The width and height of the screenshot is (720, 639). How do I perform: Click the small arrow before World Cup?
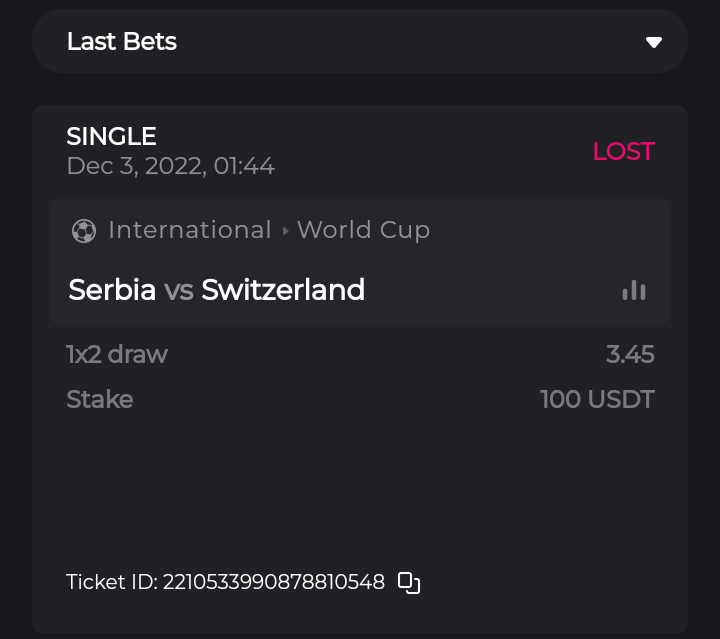pos(285,231)
